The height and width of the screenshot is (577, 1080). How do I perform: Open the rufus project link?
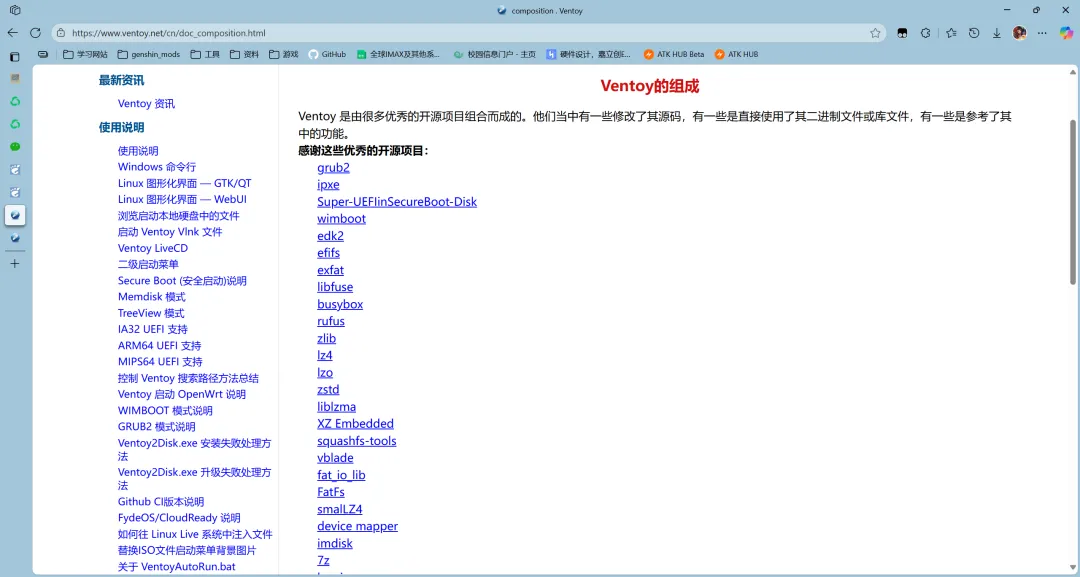[x=331, y=321]
